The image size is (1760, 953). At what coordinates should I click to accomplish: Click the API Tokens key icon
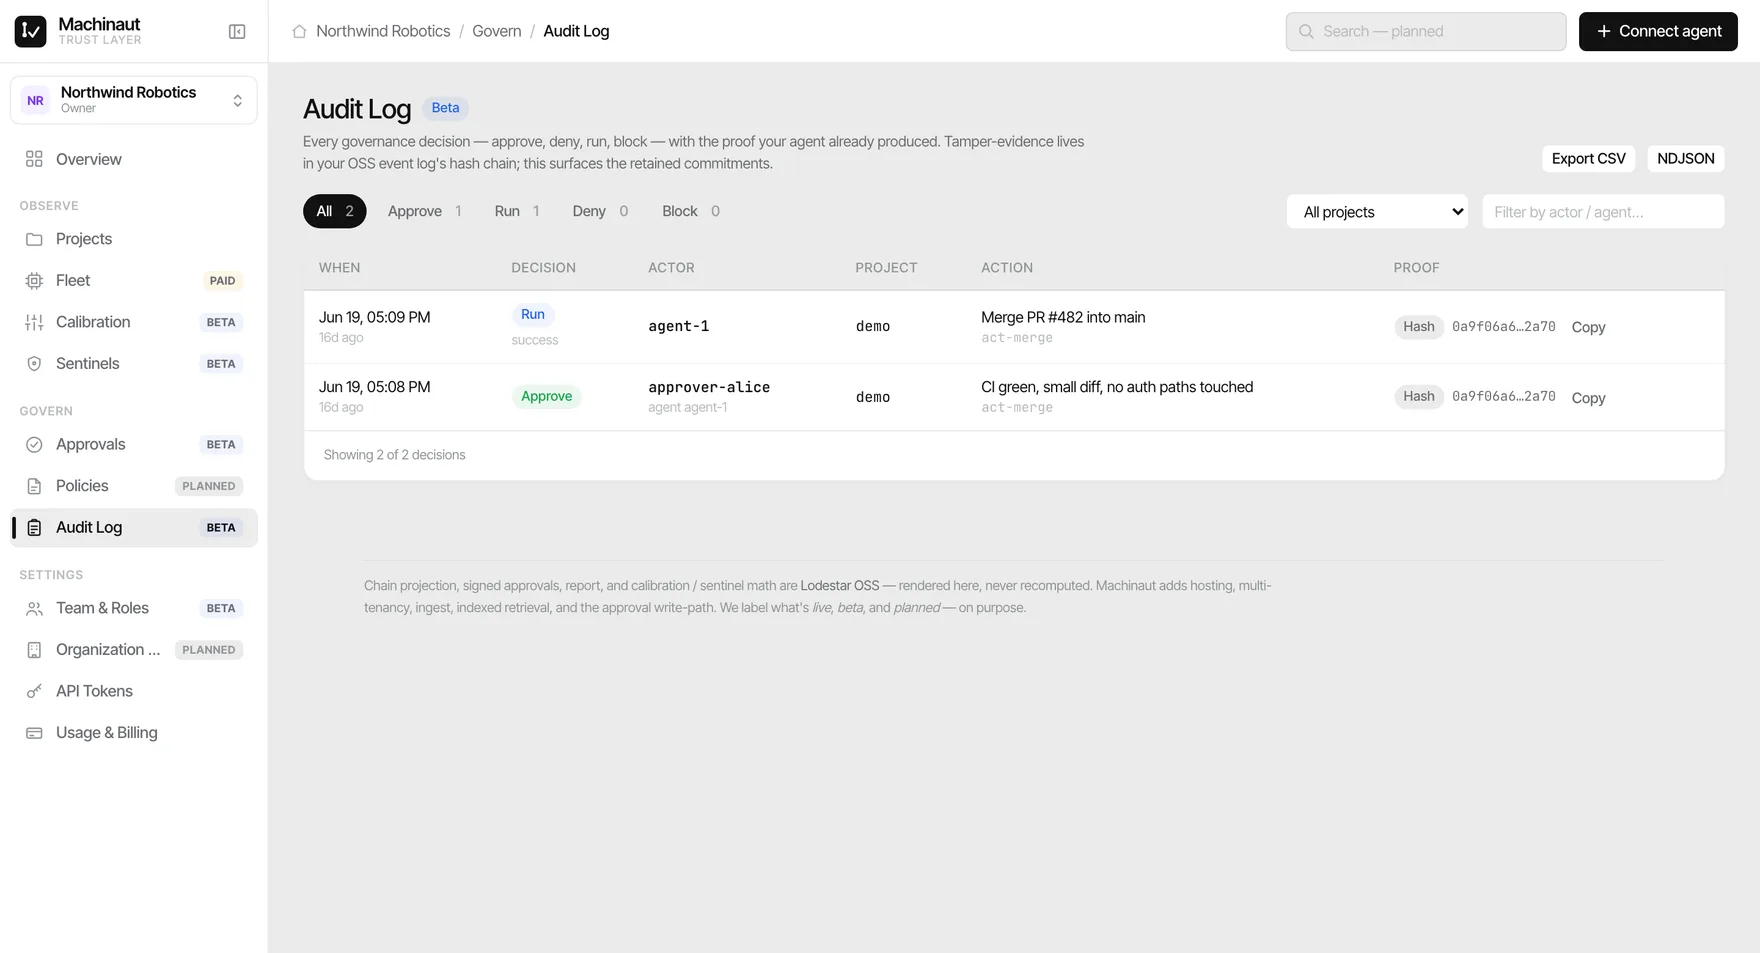(x=34, y=692)
